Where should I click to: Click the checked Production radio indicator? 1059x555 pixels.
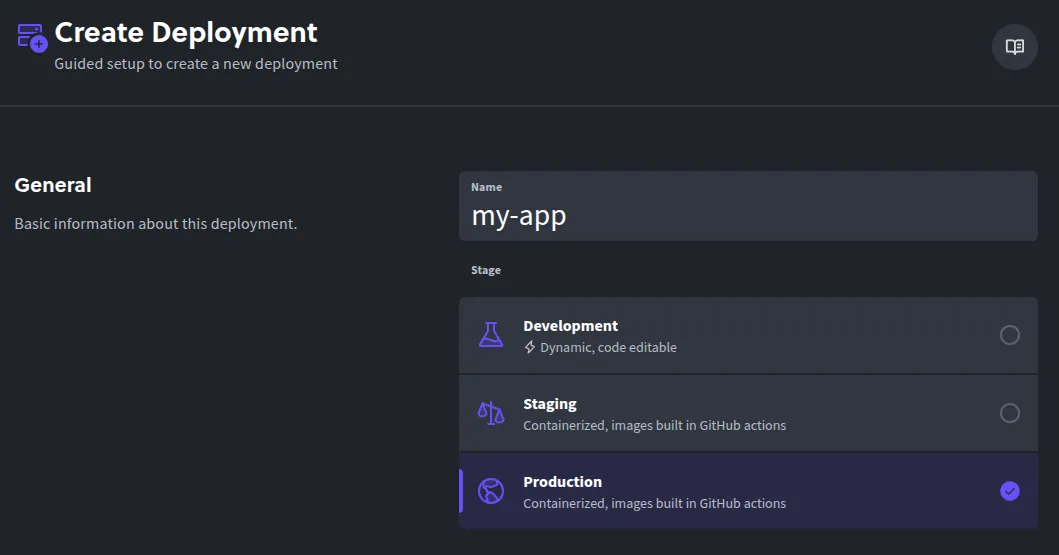point(1009,491)
